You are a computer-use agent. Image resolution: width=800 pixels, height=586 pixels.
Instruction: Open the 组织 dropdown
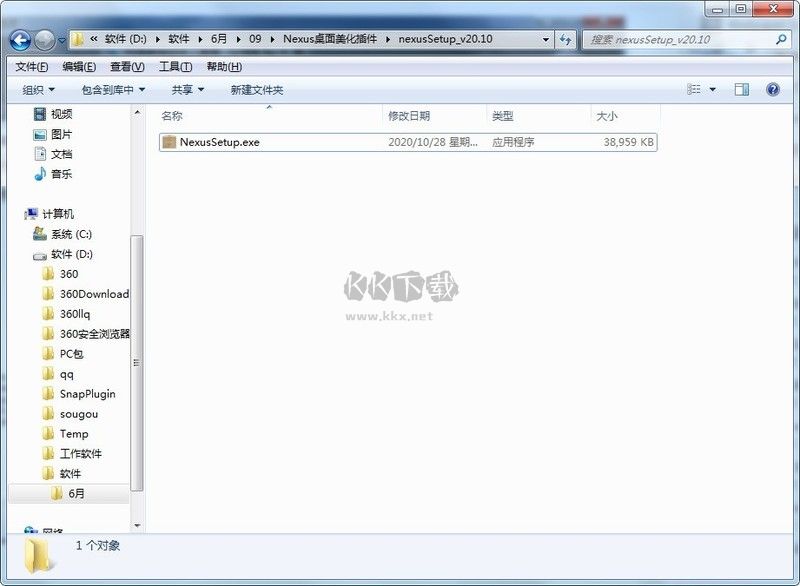tap(38, 90)
